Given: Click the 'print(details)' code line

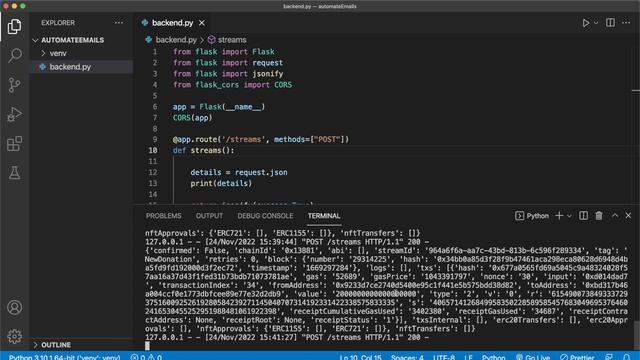Looking at the screenshot, I should coord(221,183).
